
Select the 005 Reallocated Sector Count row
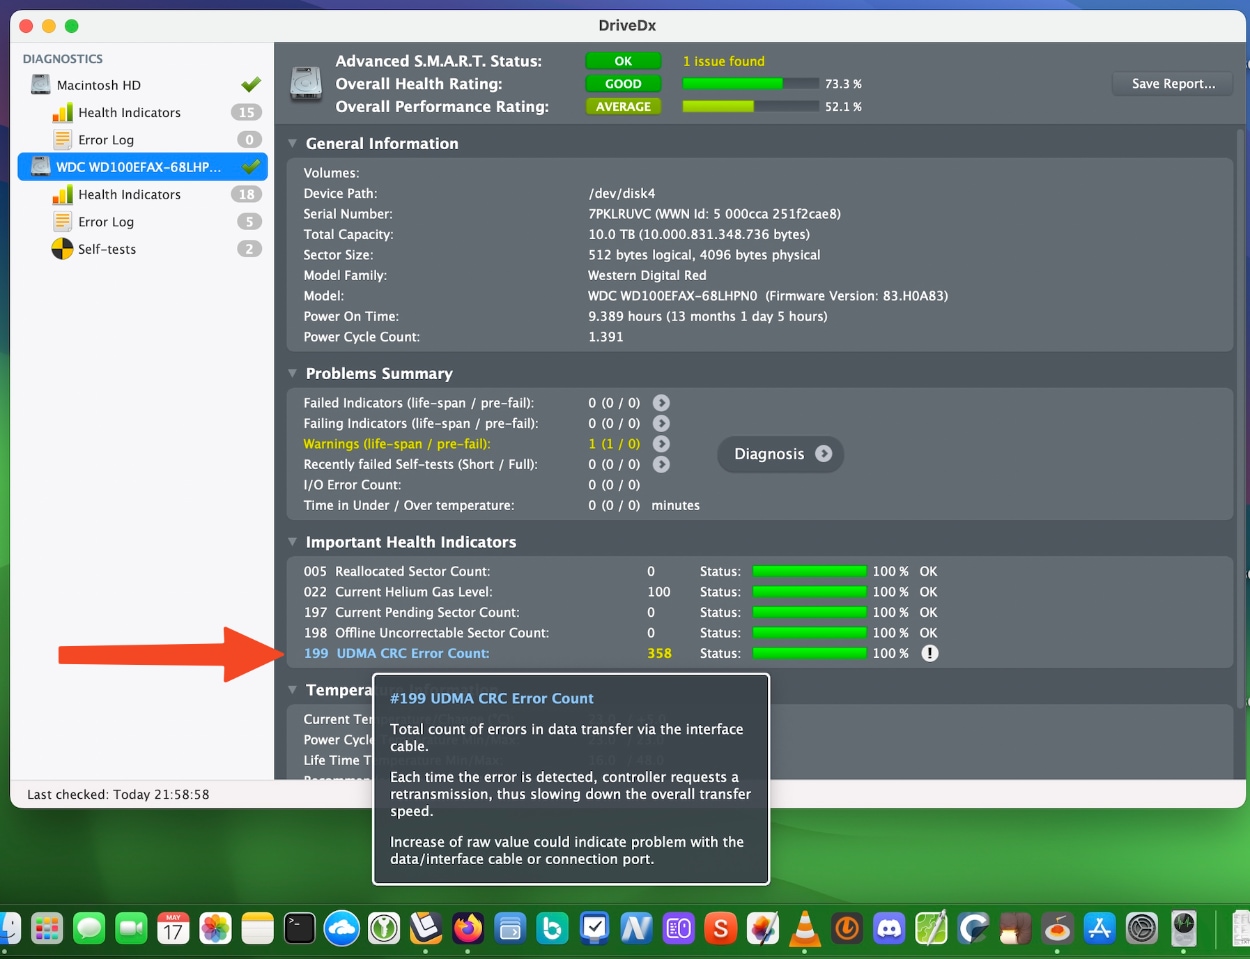click(620, 572)
